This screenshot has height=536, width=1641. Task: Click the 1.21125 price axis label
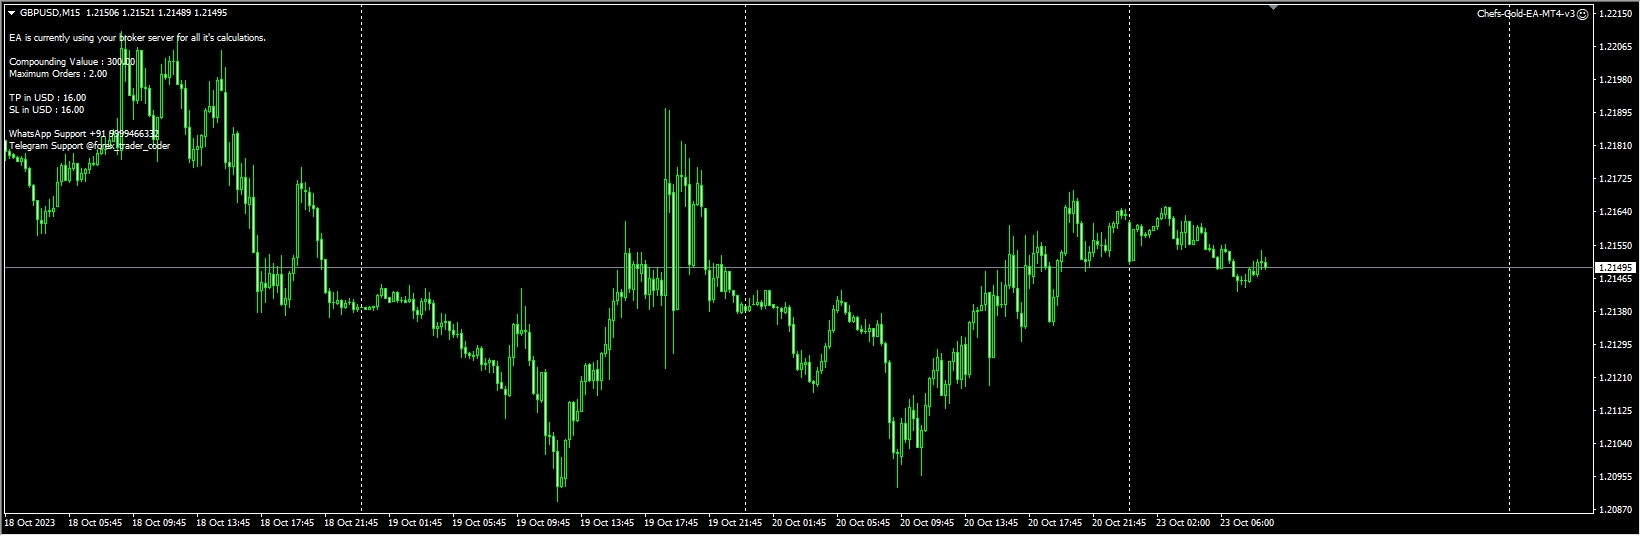[x=1616, y=411]
